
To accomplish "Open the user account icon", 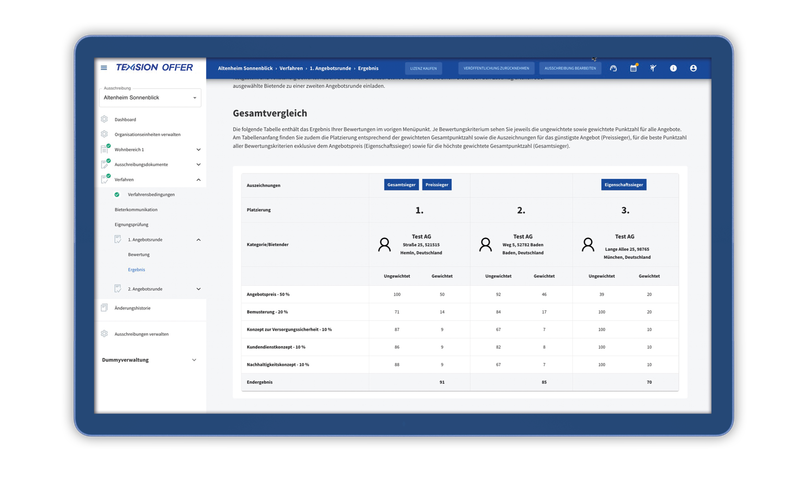I will 693,68.
